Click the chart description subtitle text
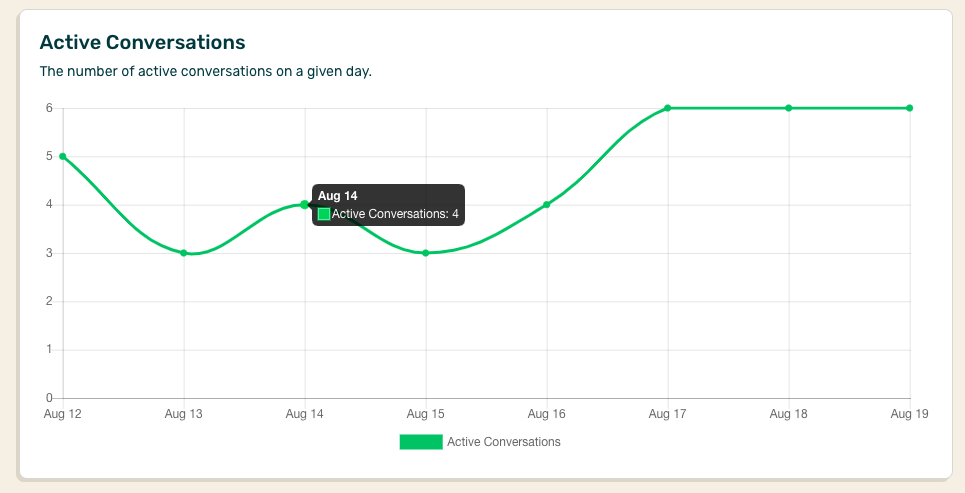 coord(205,72)
